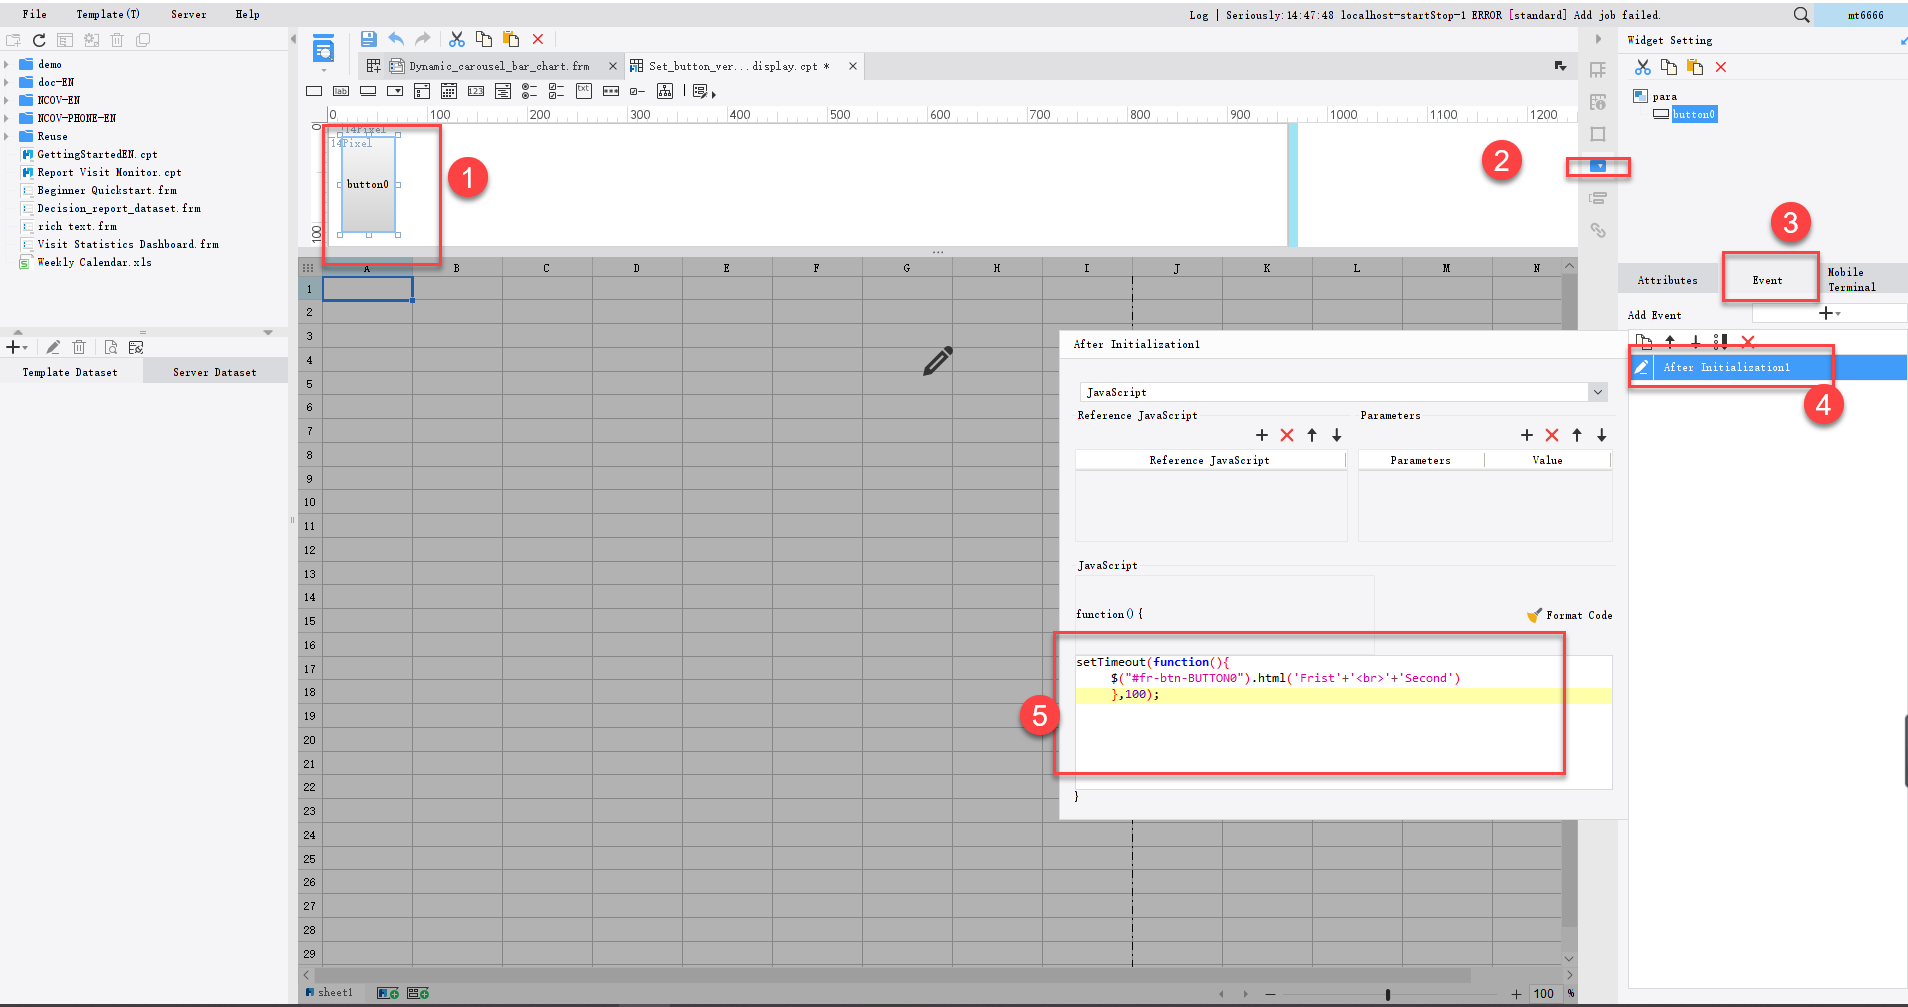Click the Format Code brush icon
1908x1007 pixels.
coord(1533,615)
